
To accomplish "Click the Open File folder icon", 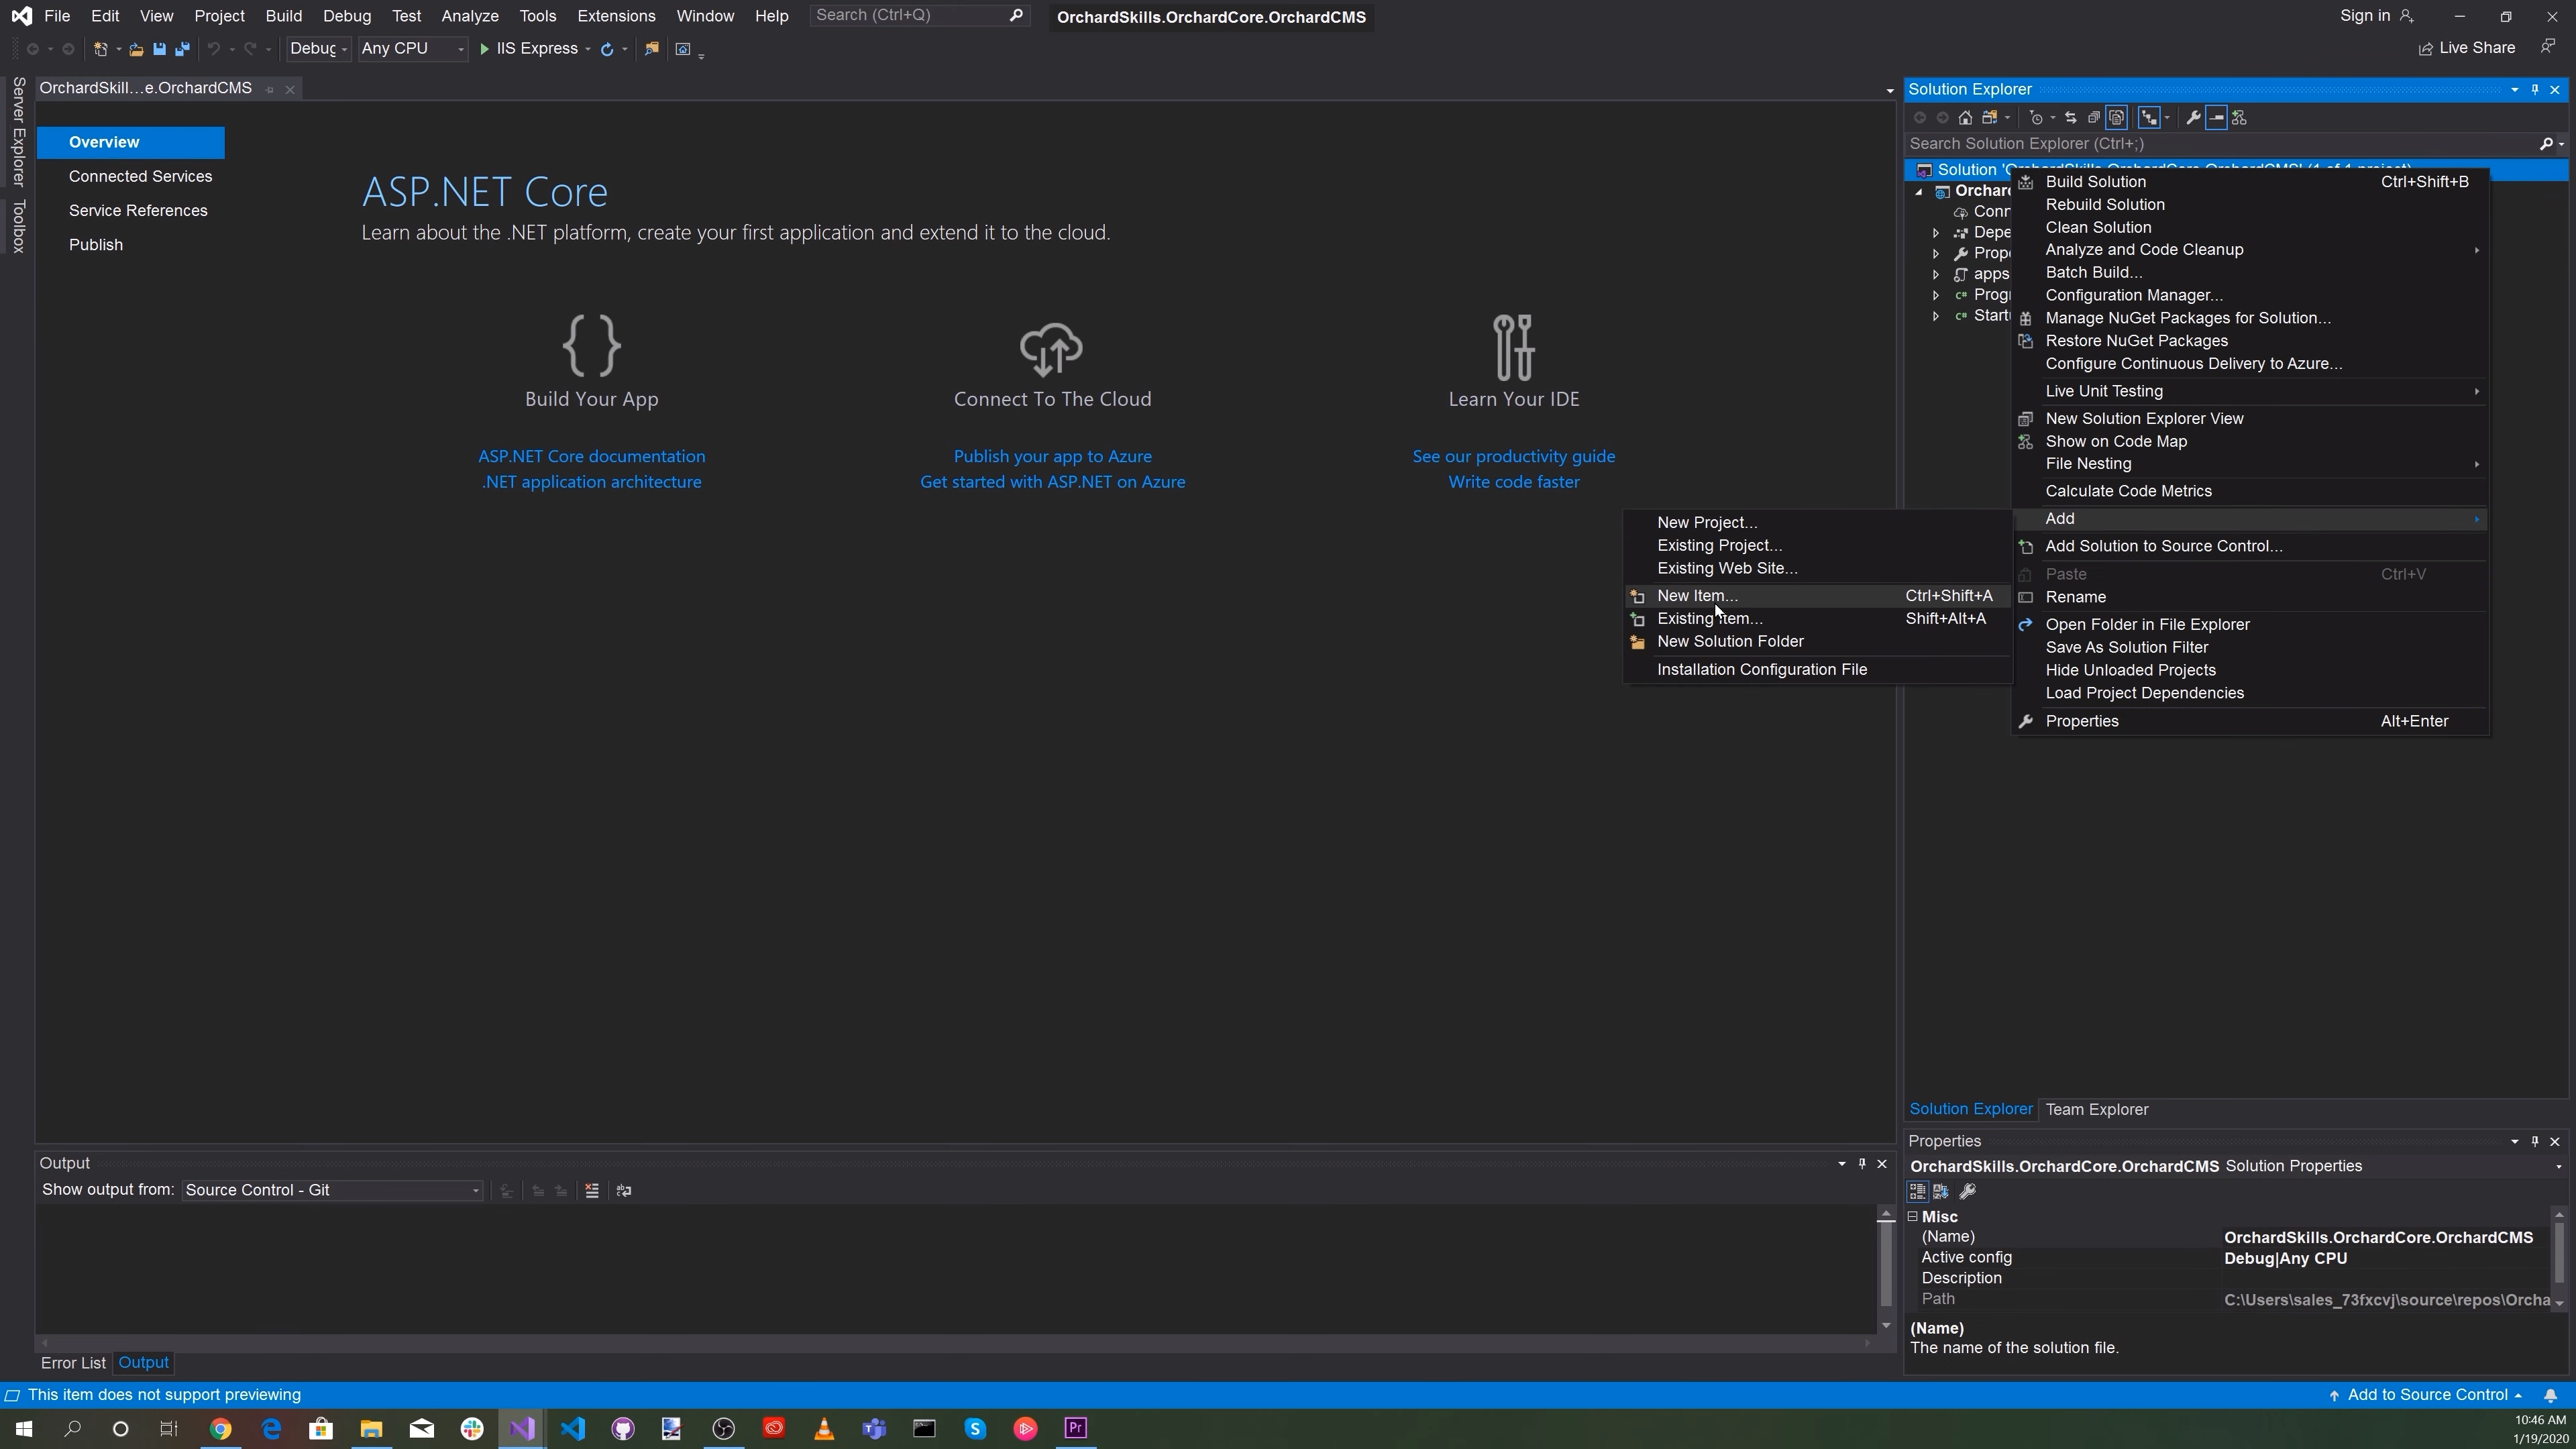I will (x=136, y=49).
